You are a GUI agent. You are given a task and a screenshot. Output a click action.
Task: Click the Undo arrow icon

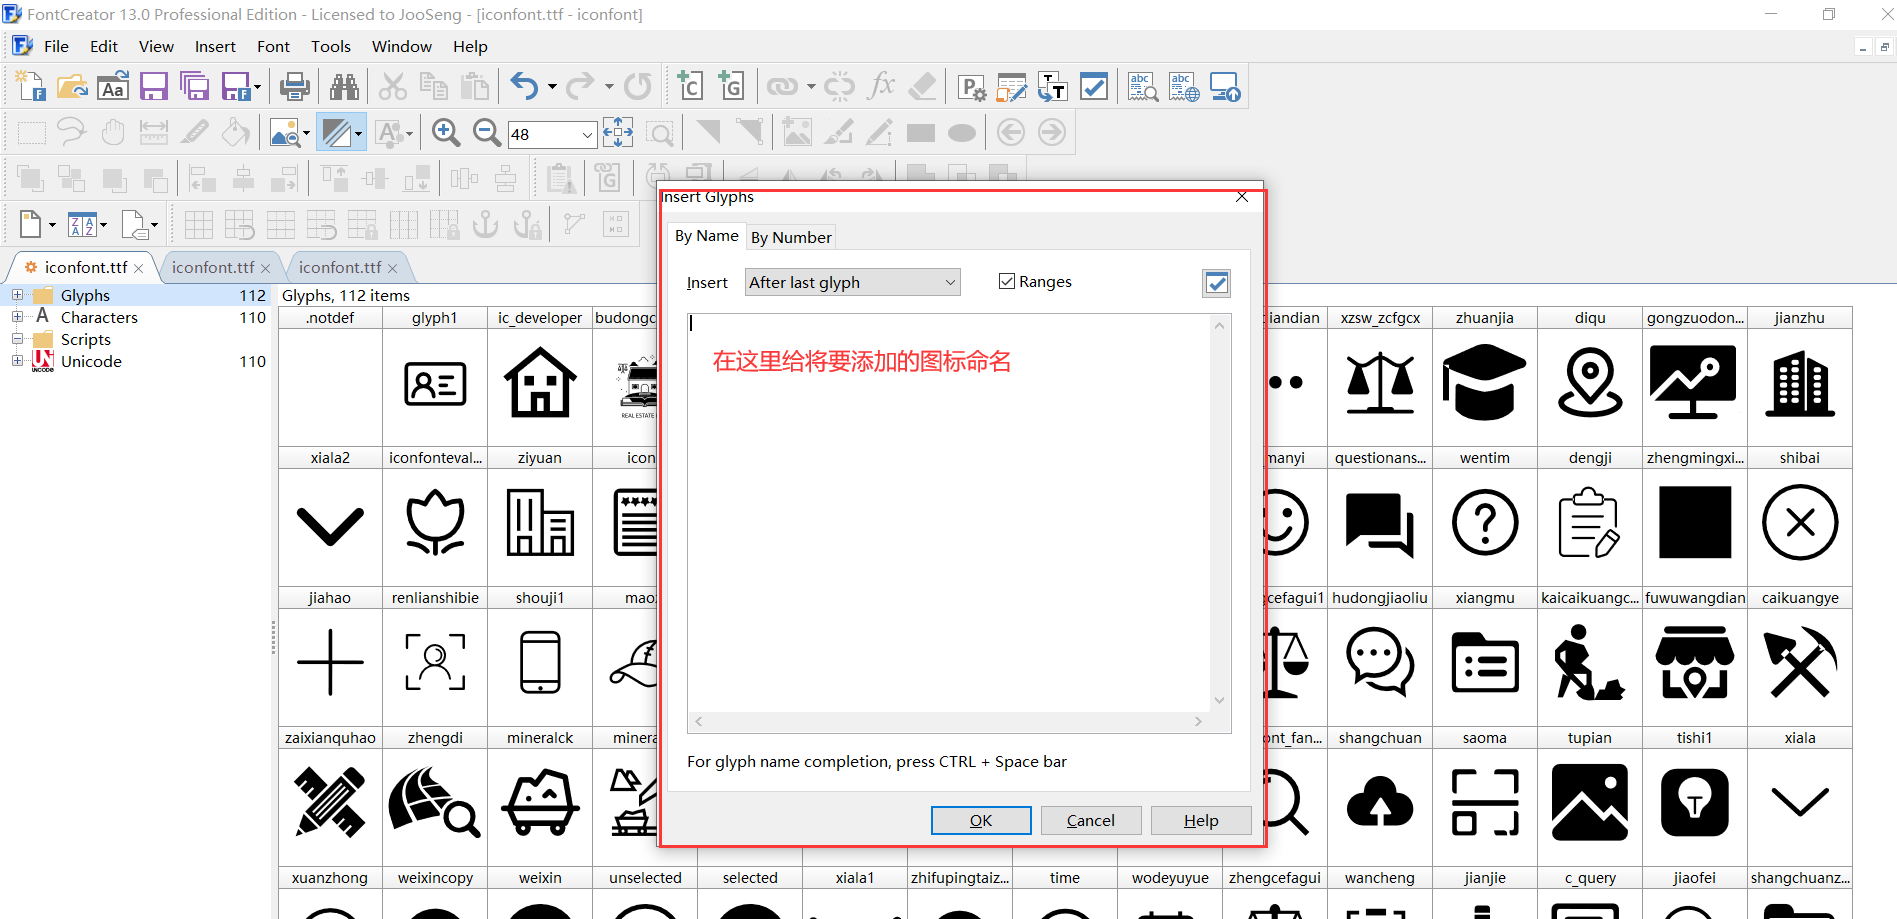524,87
